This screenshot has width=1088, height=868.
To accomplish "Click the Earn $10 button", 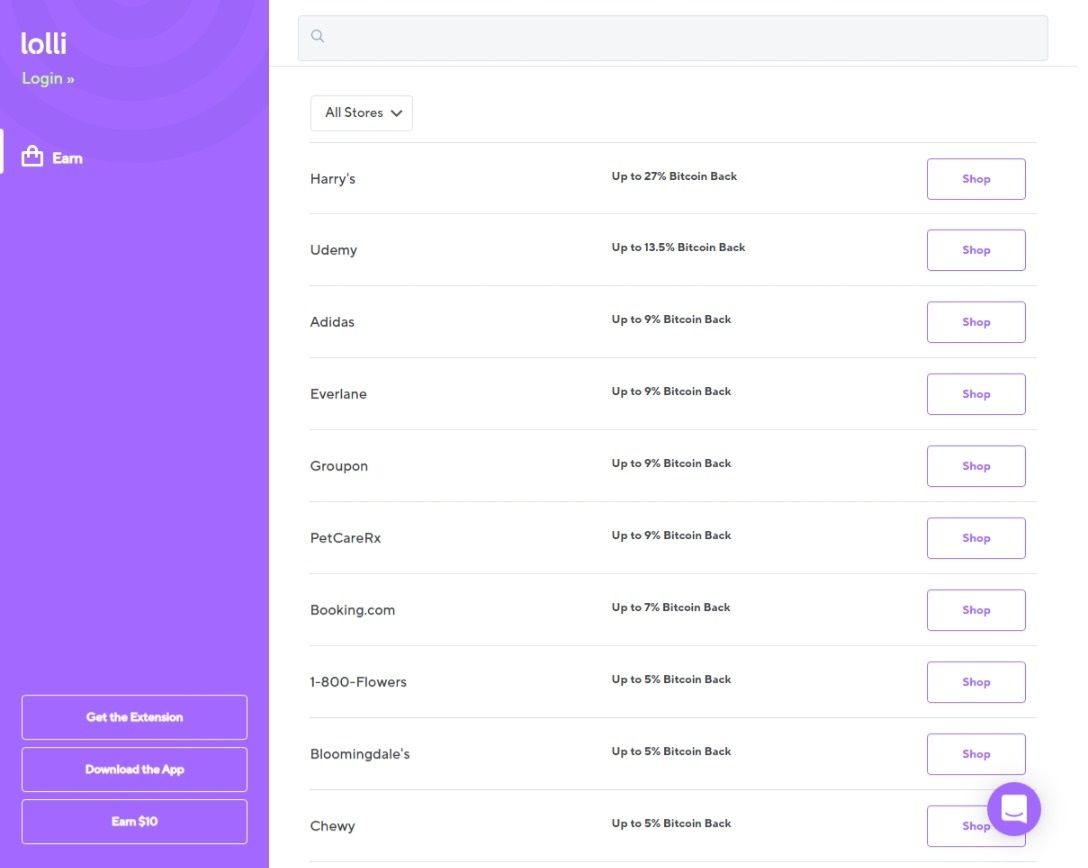I will pyautogui.click(x=135, y=821).
